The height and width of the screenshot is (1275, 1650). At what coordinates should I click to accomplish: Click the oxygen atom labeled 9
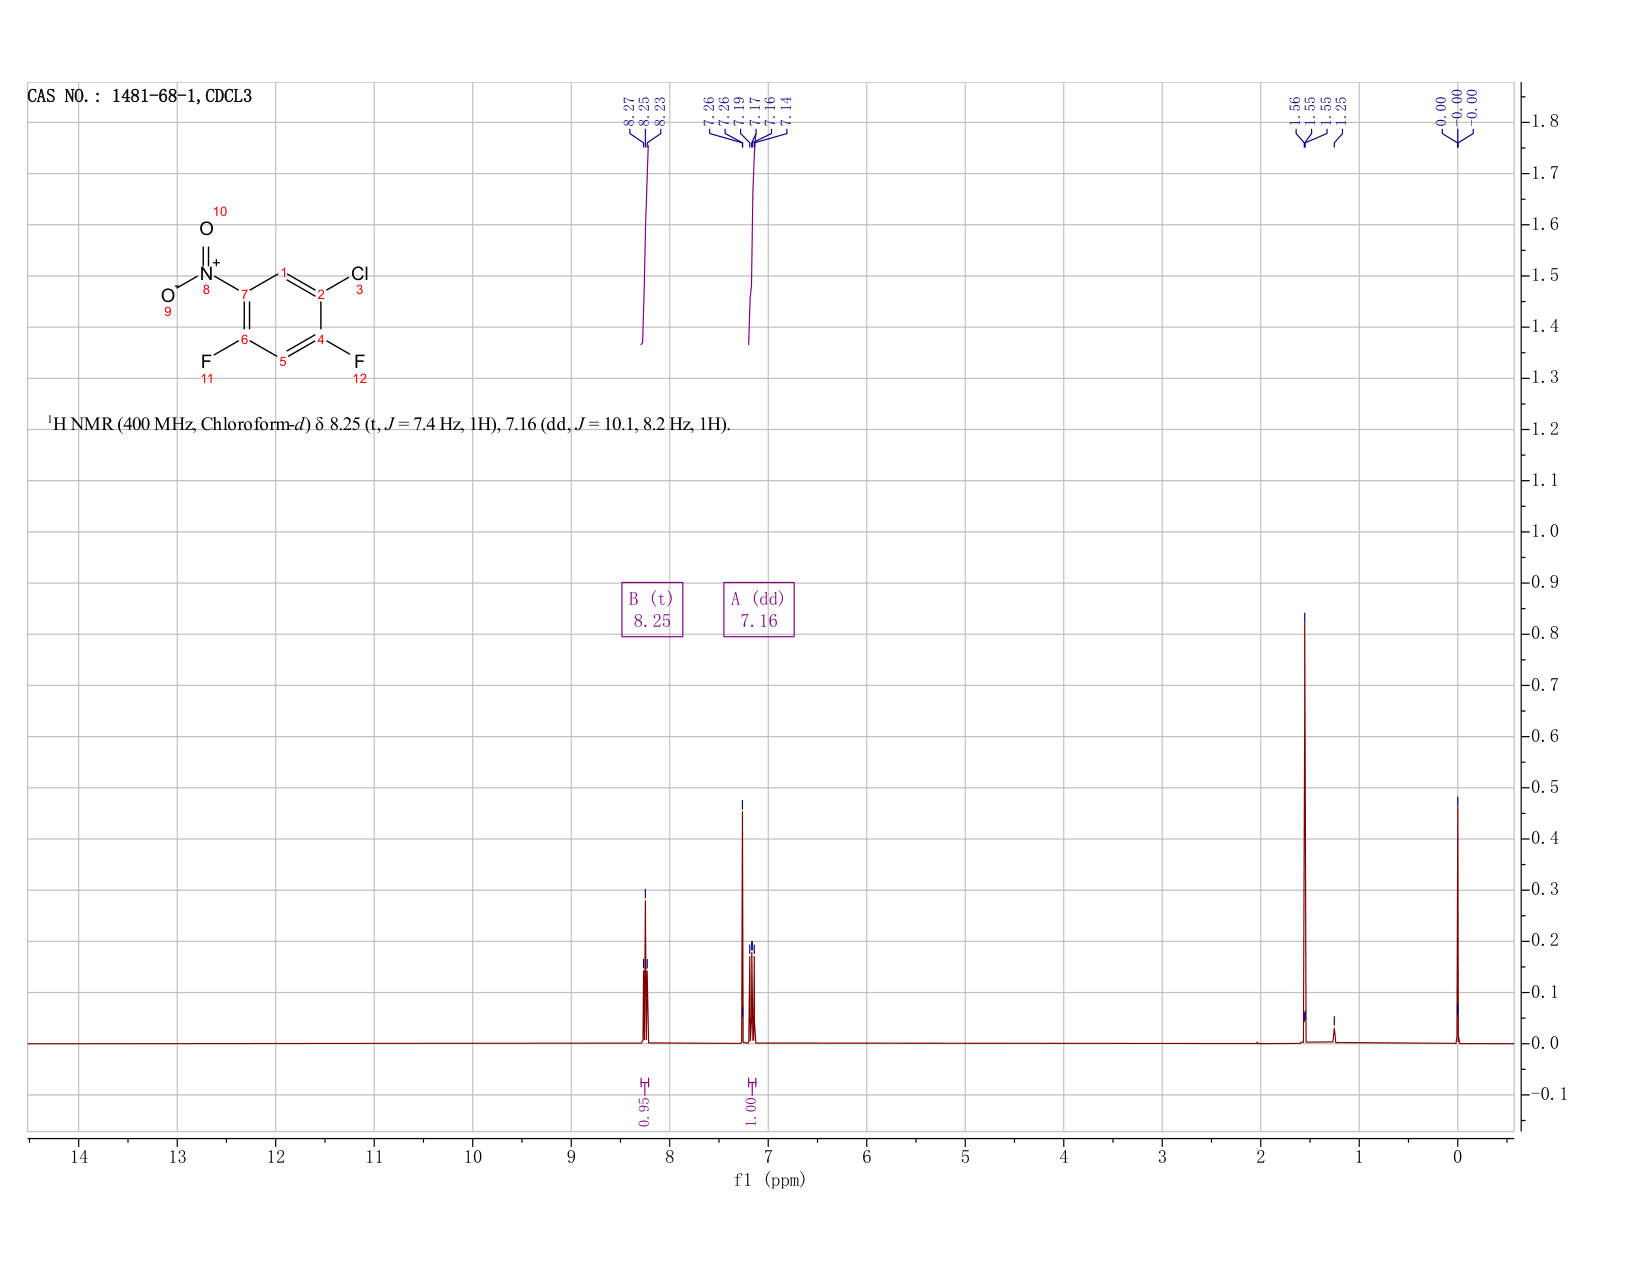(x=168, y=295)
